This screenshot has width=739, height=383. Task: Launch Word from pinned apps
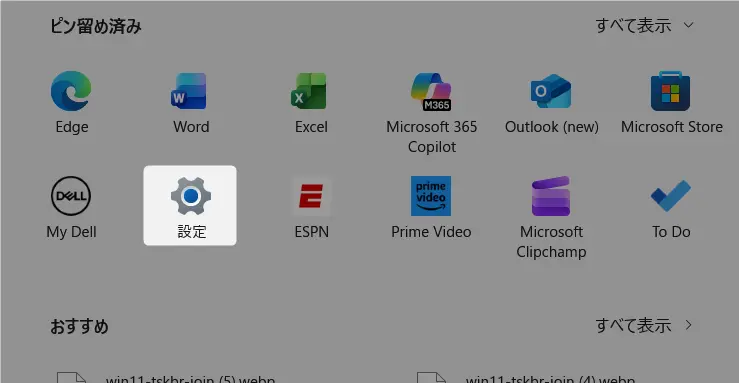pyautogui.click(x=190, y=102)
